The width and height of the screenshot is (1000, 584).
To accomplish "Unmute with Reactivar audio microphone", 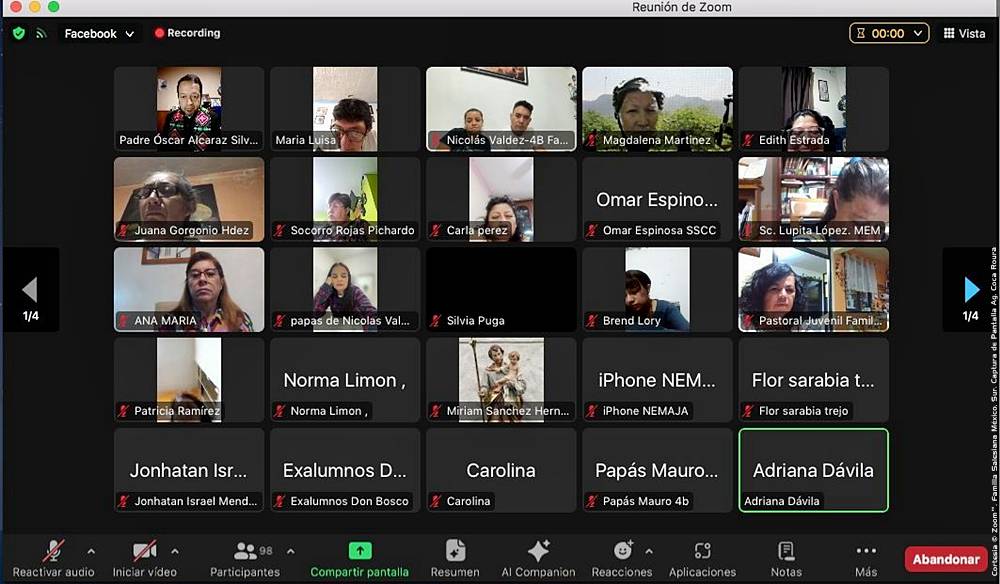I will 54,559.
